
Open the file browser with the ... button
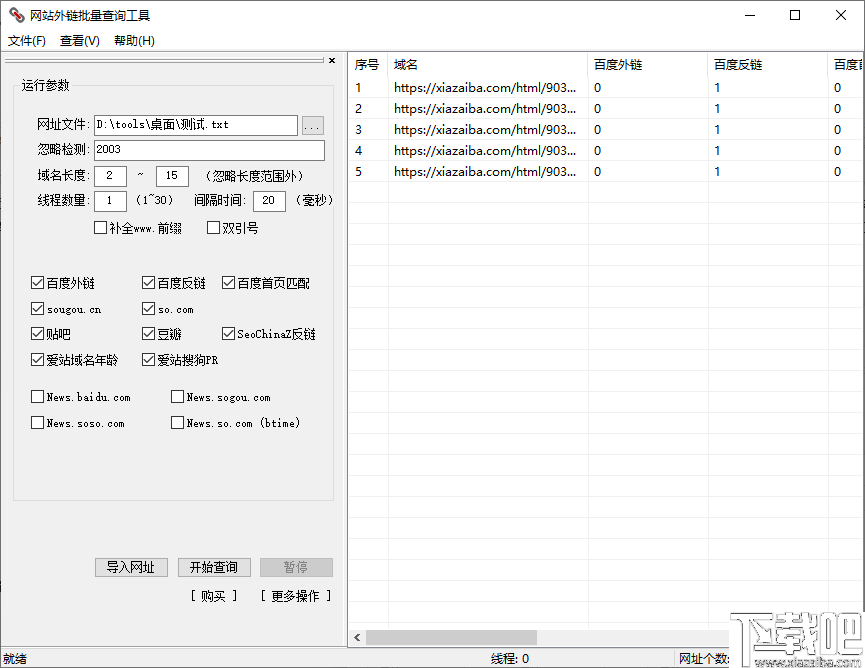(x=312, y=125)
